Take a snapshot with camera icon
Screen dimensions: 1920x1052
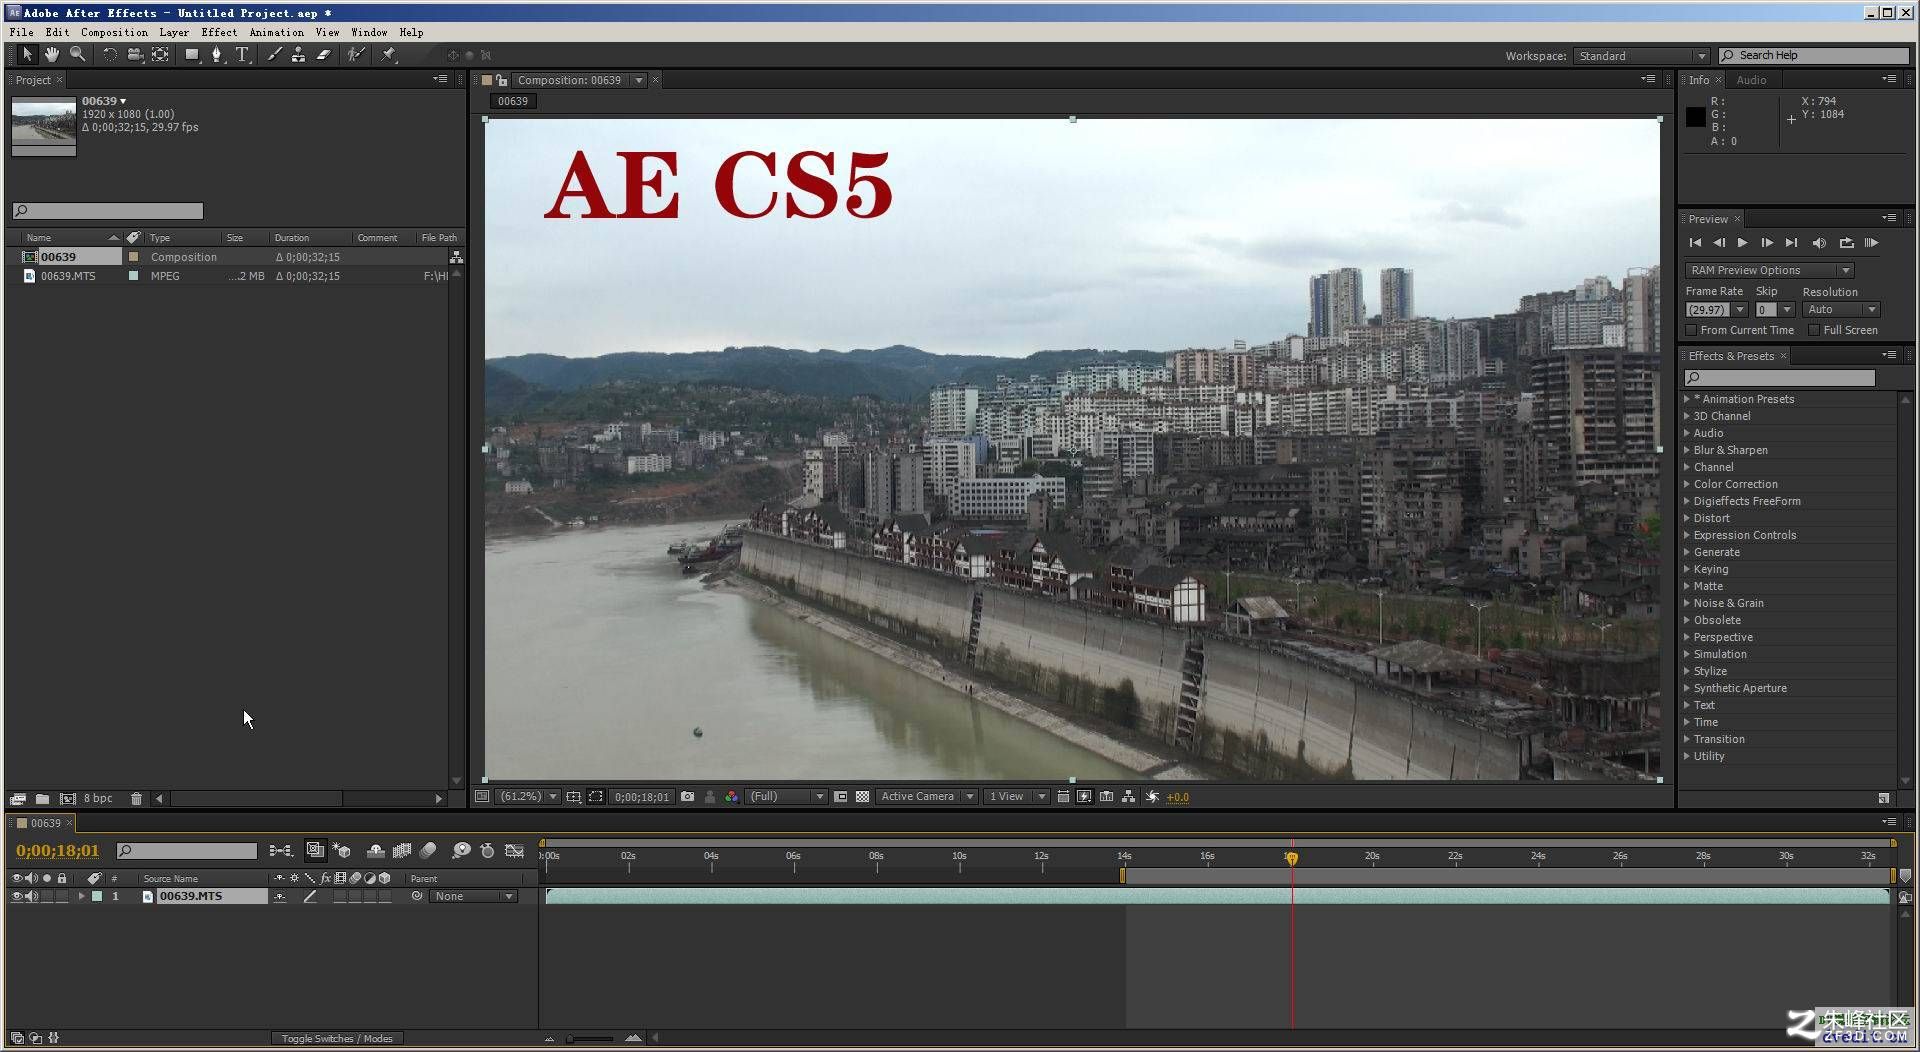[x=687, y=797]
